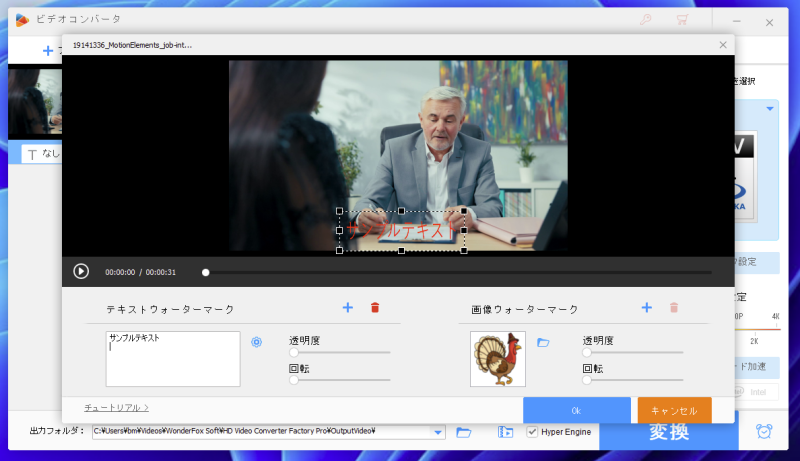Open the output folder via folder icon

click(x=464, y=432)
